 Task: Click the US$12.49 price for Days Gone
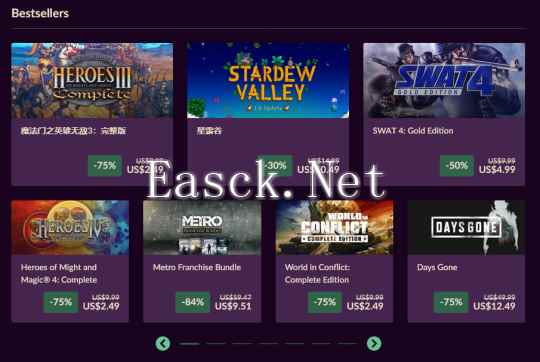point(494,306)
